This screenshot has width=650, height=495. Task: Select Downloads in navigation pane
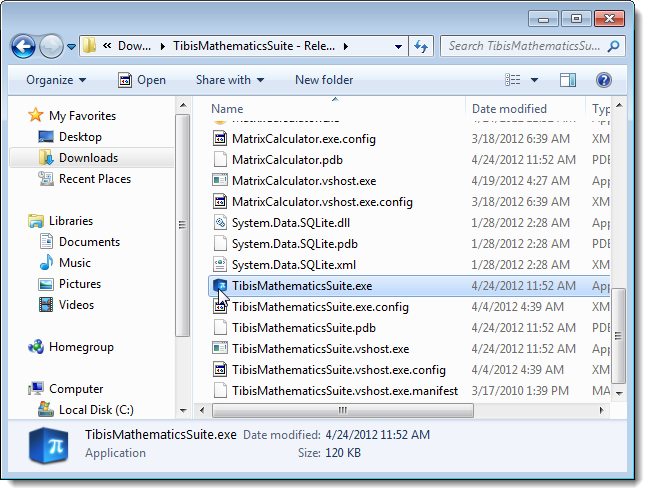[x=88, y=158]
